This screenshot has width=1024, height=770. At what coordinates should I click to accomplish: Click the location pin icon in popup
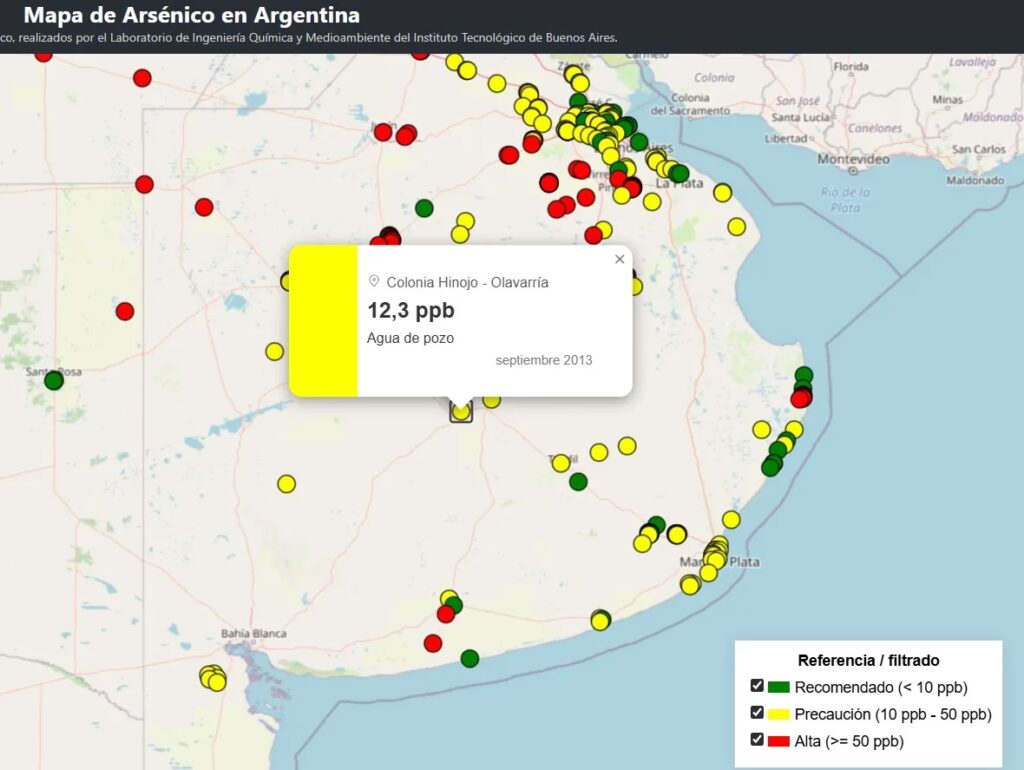(374, 282)
